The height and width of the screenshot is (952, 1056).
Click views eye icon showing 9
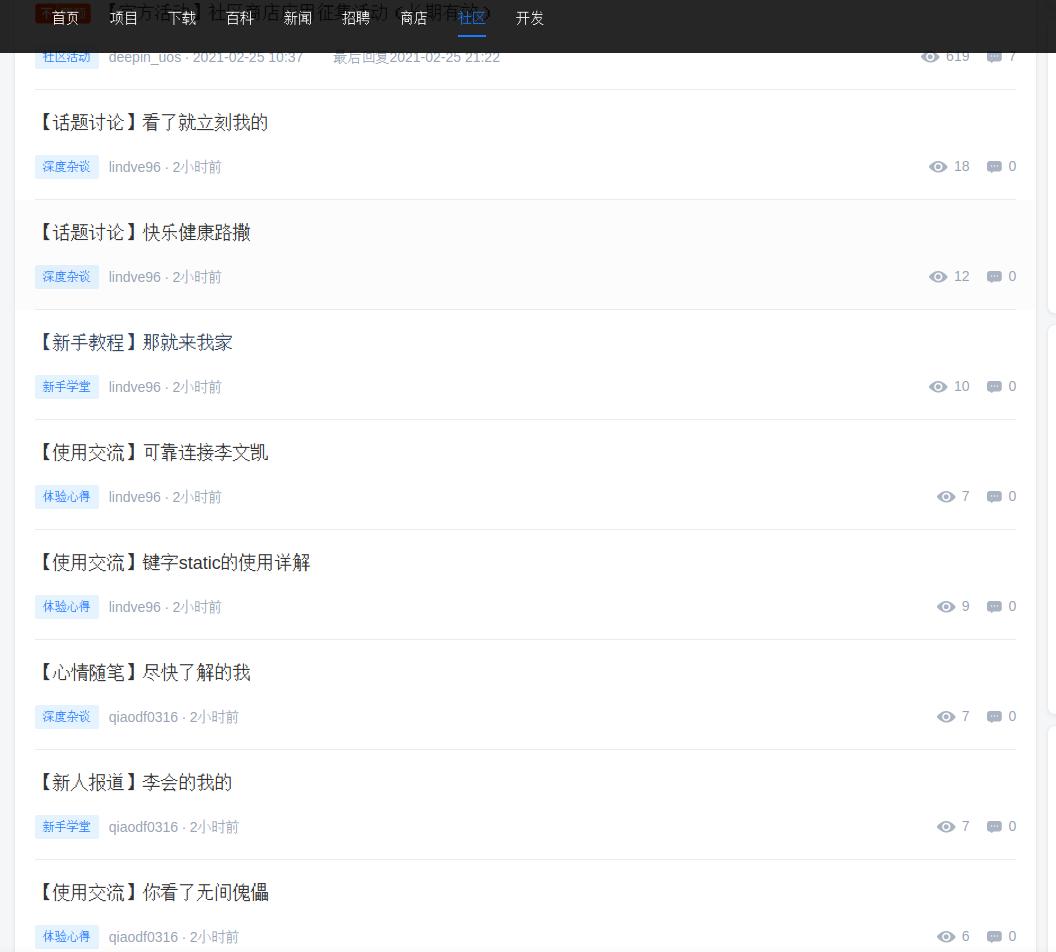(946, 607)
